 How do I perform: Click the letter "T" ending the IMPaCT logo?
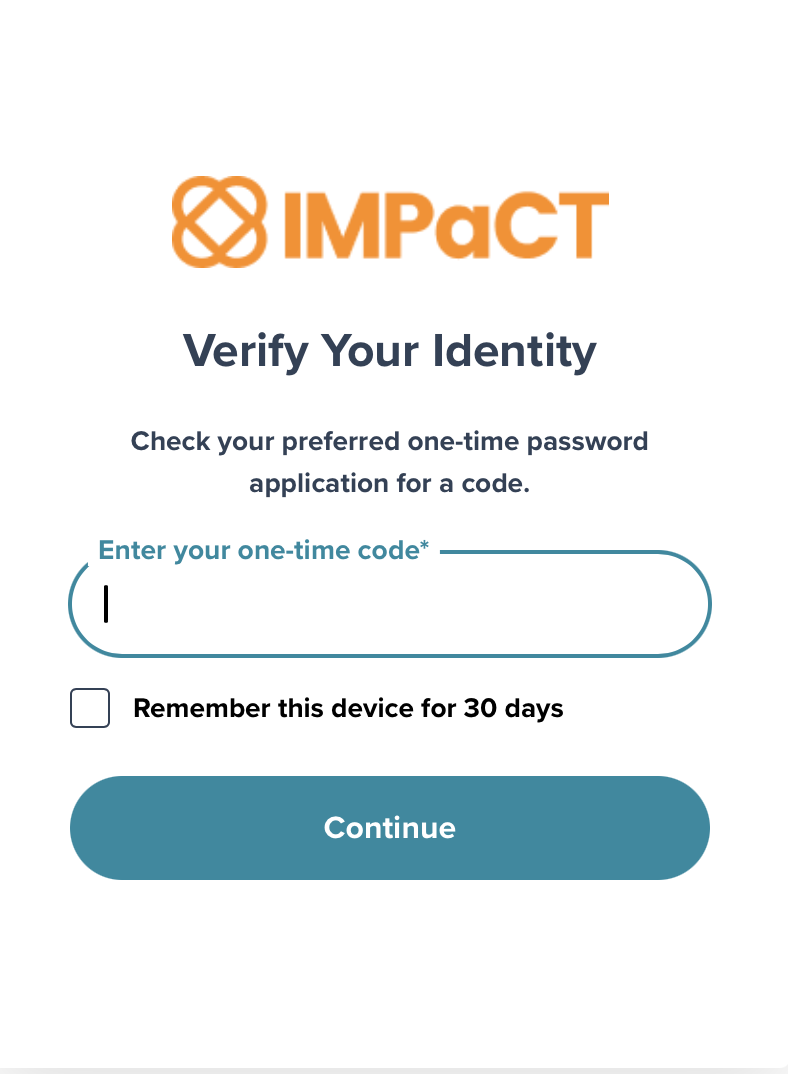tap(582, 225)
